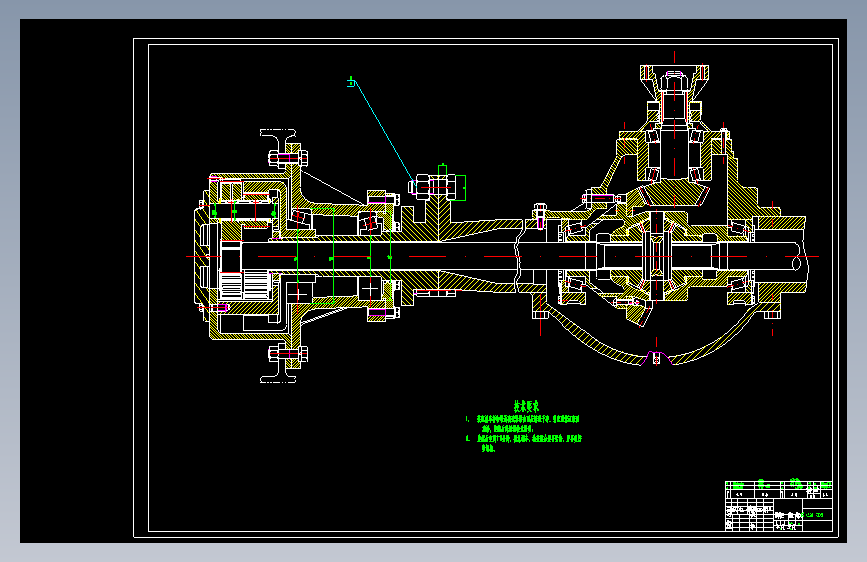Screen dimensions: 867x562
Task: Click the green technical requirements heading
Action: (526, 407)
